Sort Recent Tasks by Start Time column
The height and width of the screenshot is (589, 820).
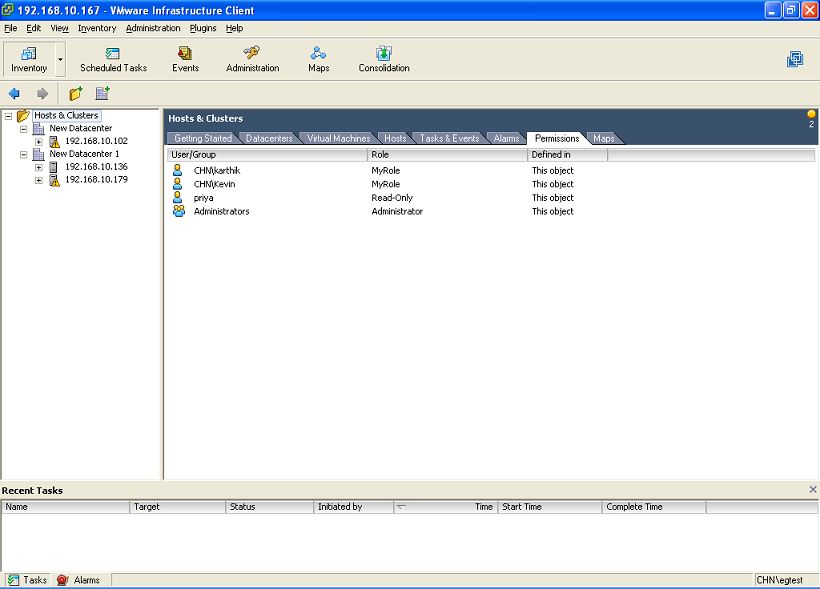tap(550, 507)
